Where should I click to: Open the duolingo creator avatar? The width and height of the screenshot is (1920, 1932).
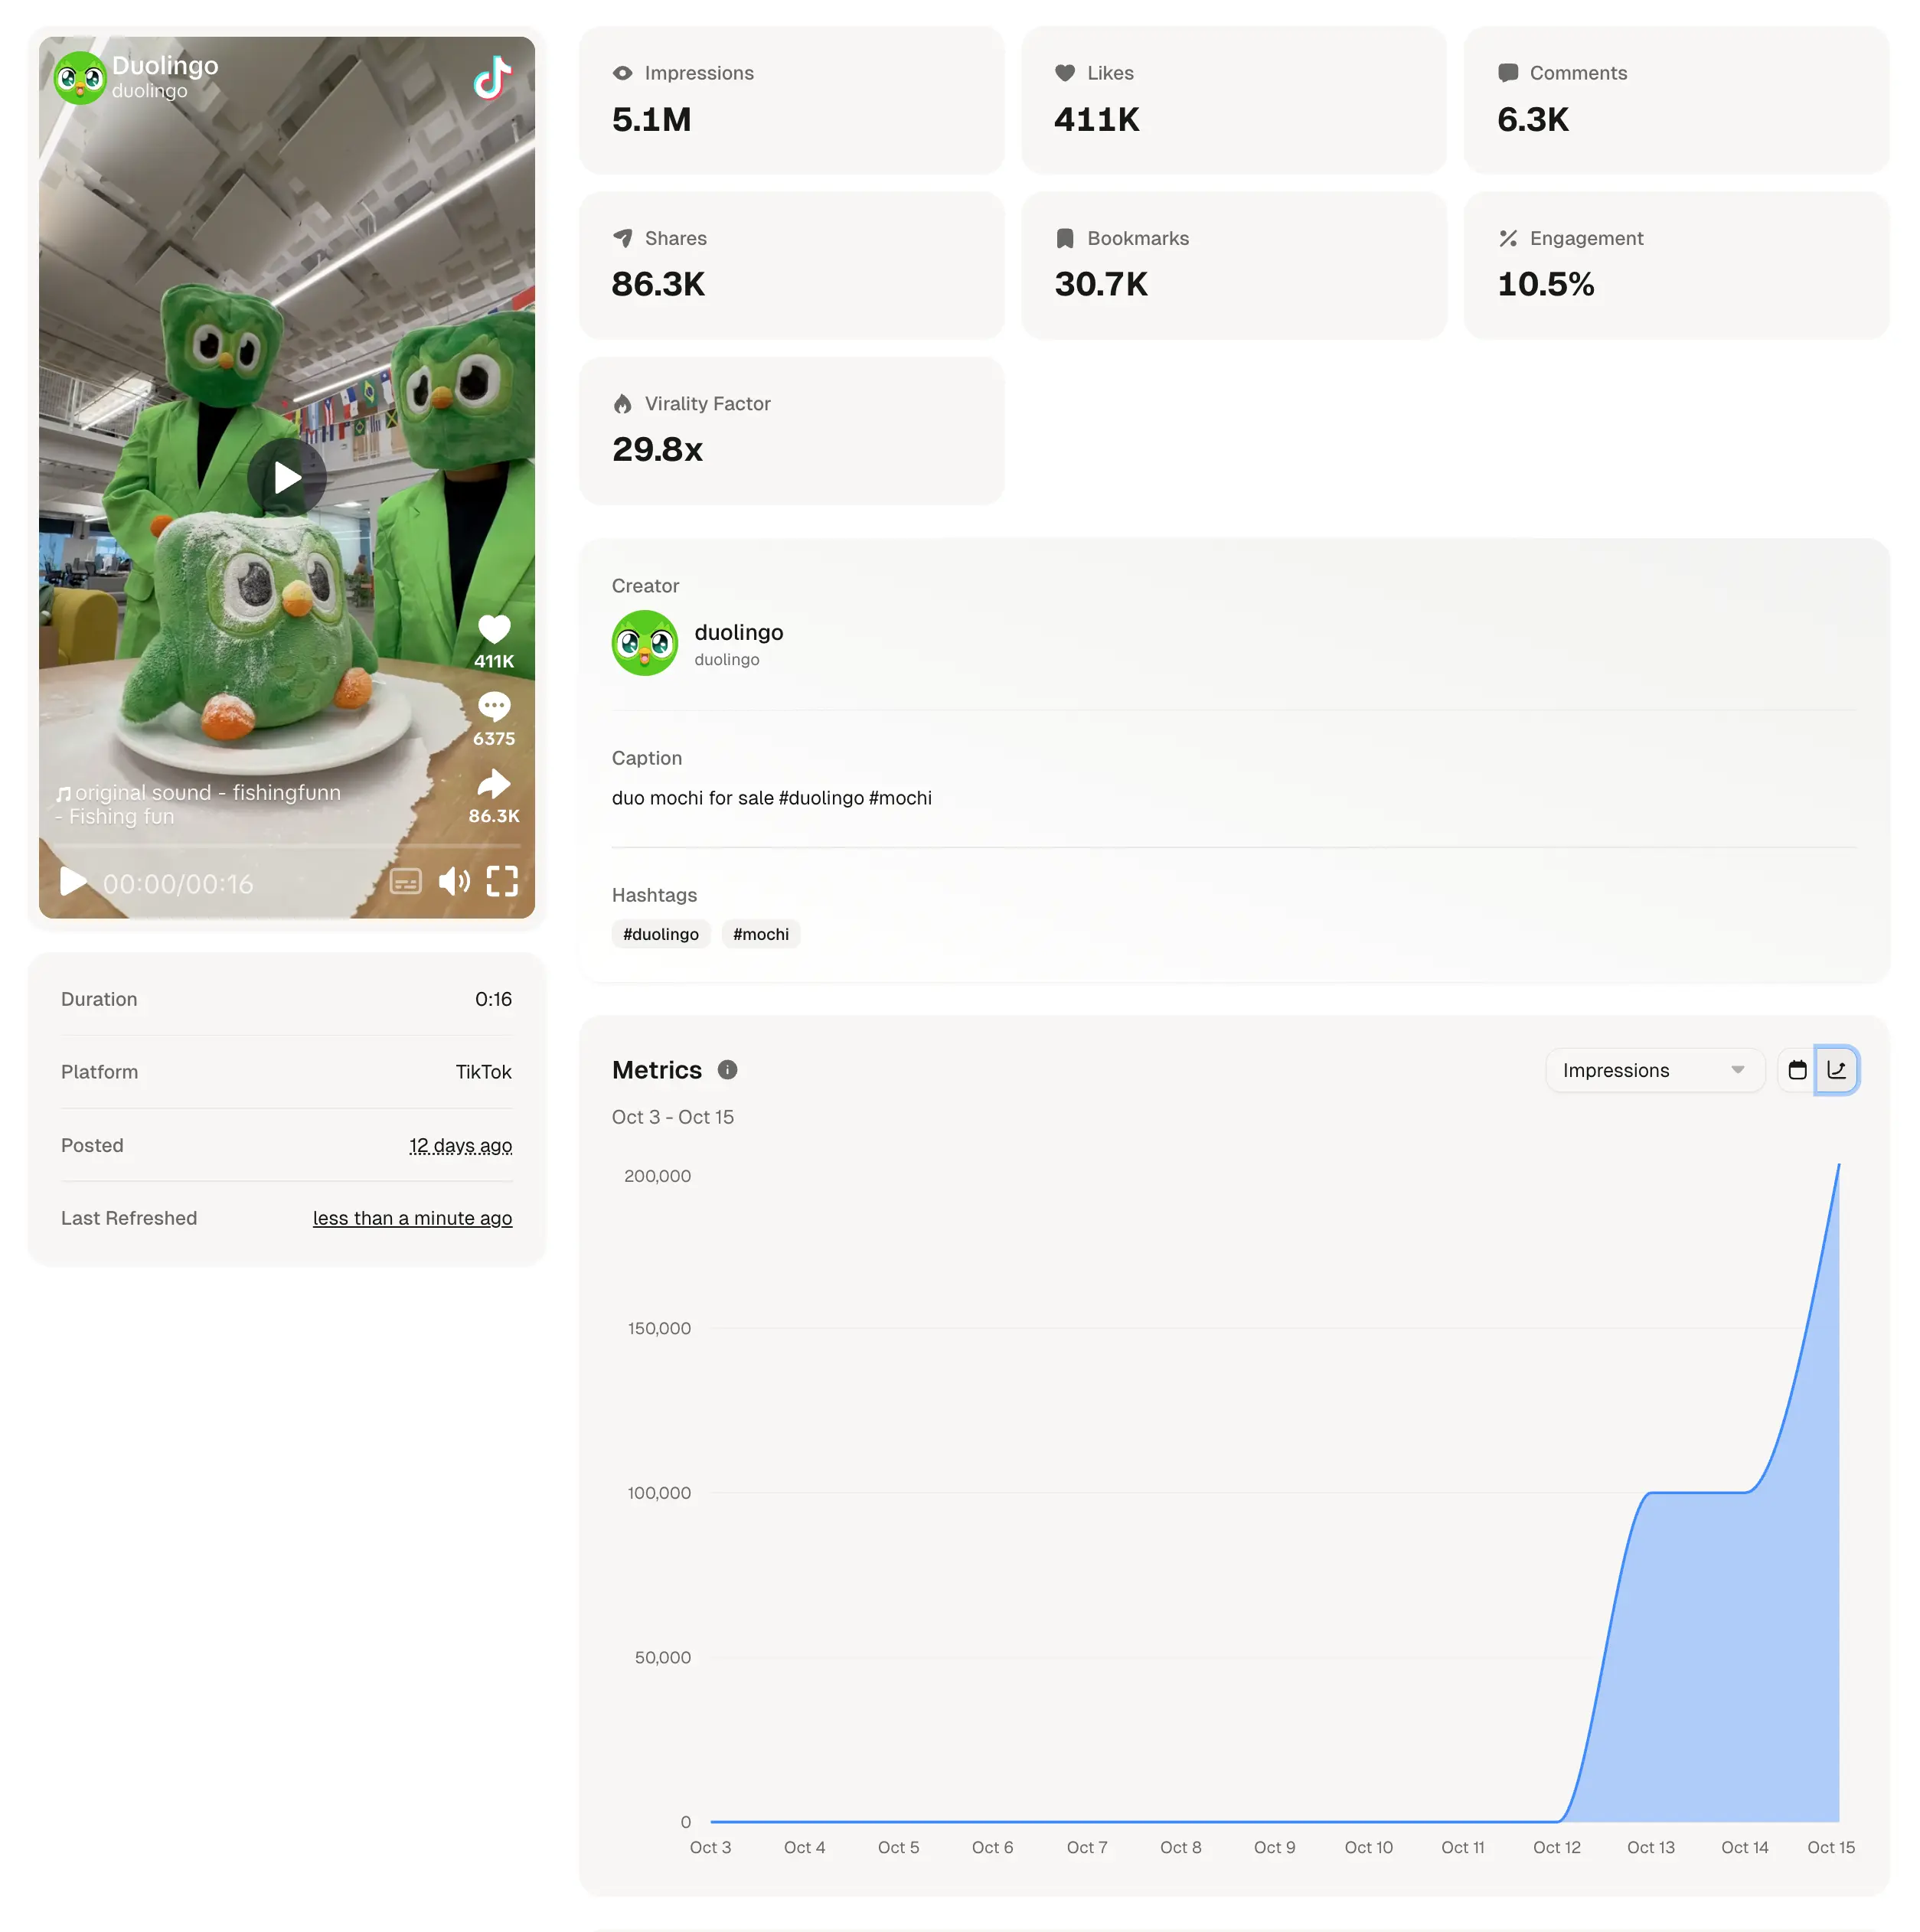point(645,643)
